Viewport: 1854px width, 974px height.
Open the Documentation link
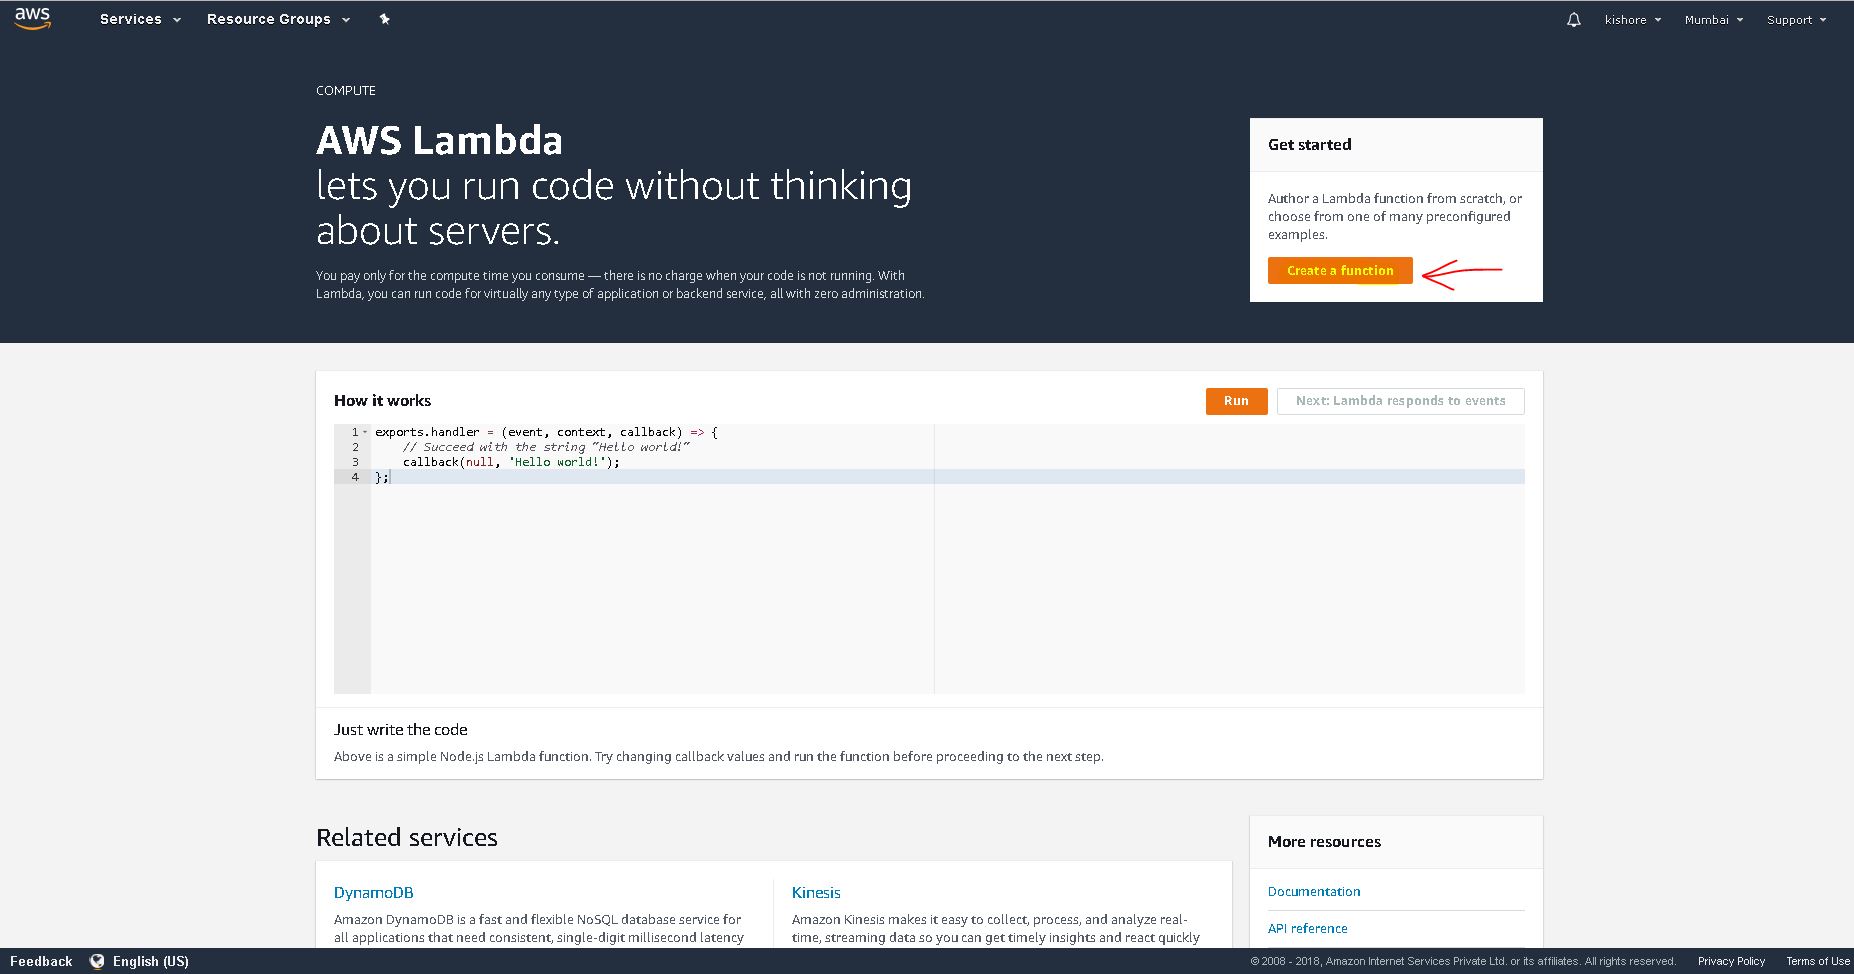click(x=1313, y=892)
